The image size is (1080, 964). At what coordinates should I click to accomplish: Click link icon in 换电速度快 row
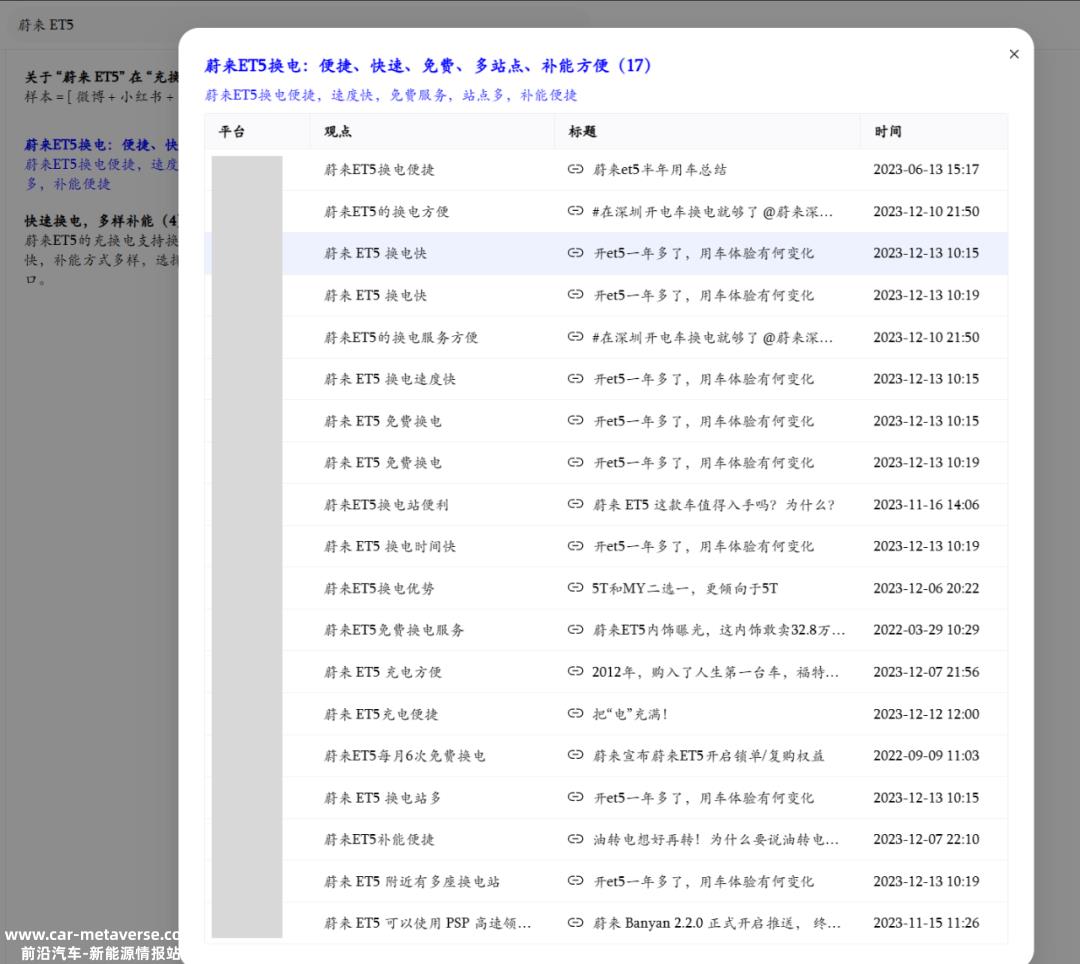(575, 379)
